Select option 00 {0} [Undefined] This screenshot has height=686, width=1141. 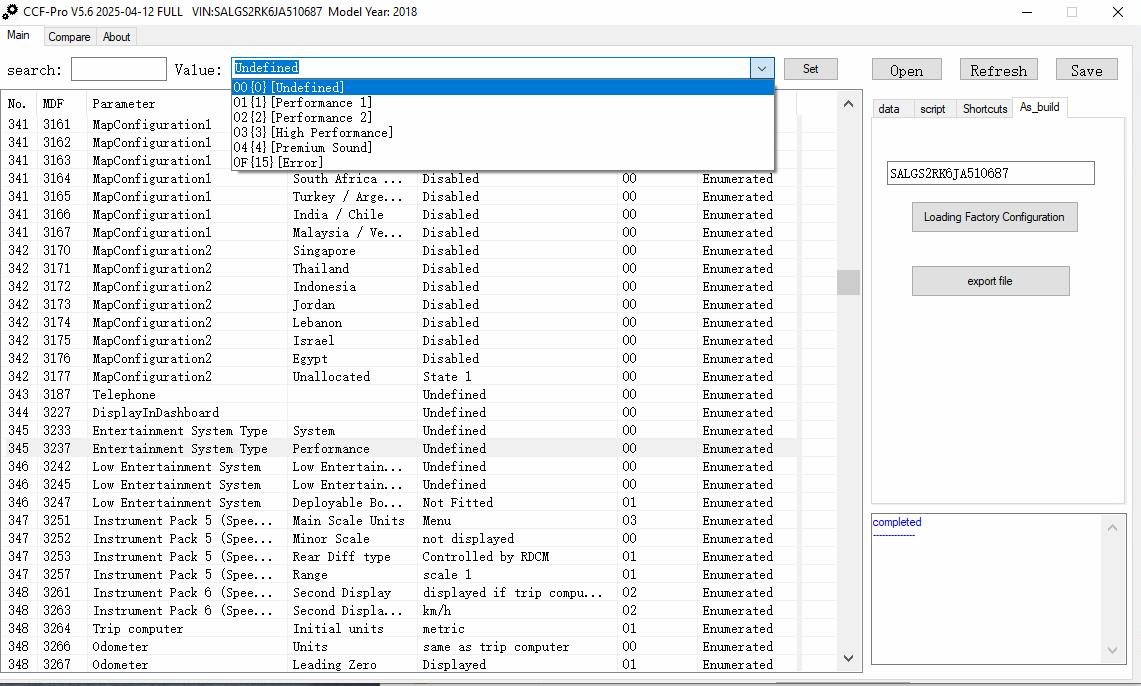coord(503,87)
